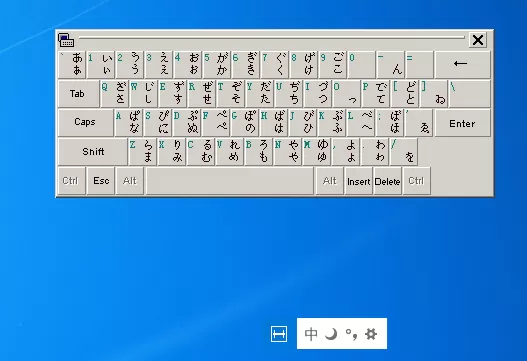Open IME settings gear icon

pyautogui.click(x=371, y=334)
